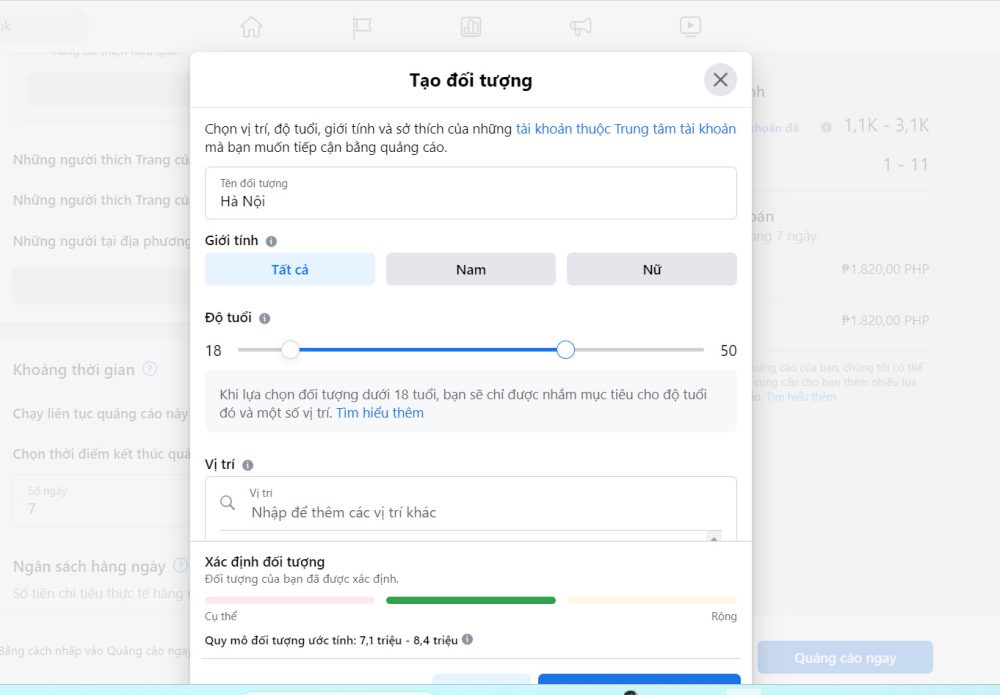Open the Ads megaphone icon
The width and height of the screenshot is (1000, 695).
coord(580,27)
